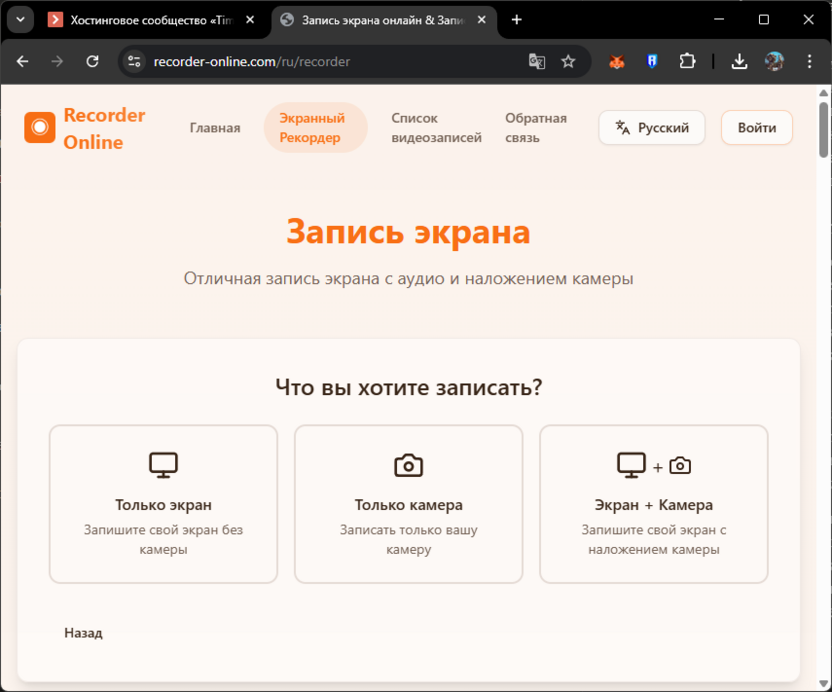The height and width of the screenshot is (692, 832).
Task: Click the Recorder Online logo icon
Action: [x=40, y=128]
